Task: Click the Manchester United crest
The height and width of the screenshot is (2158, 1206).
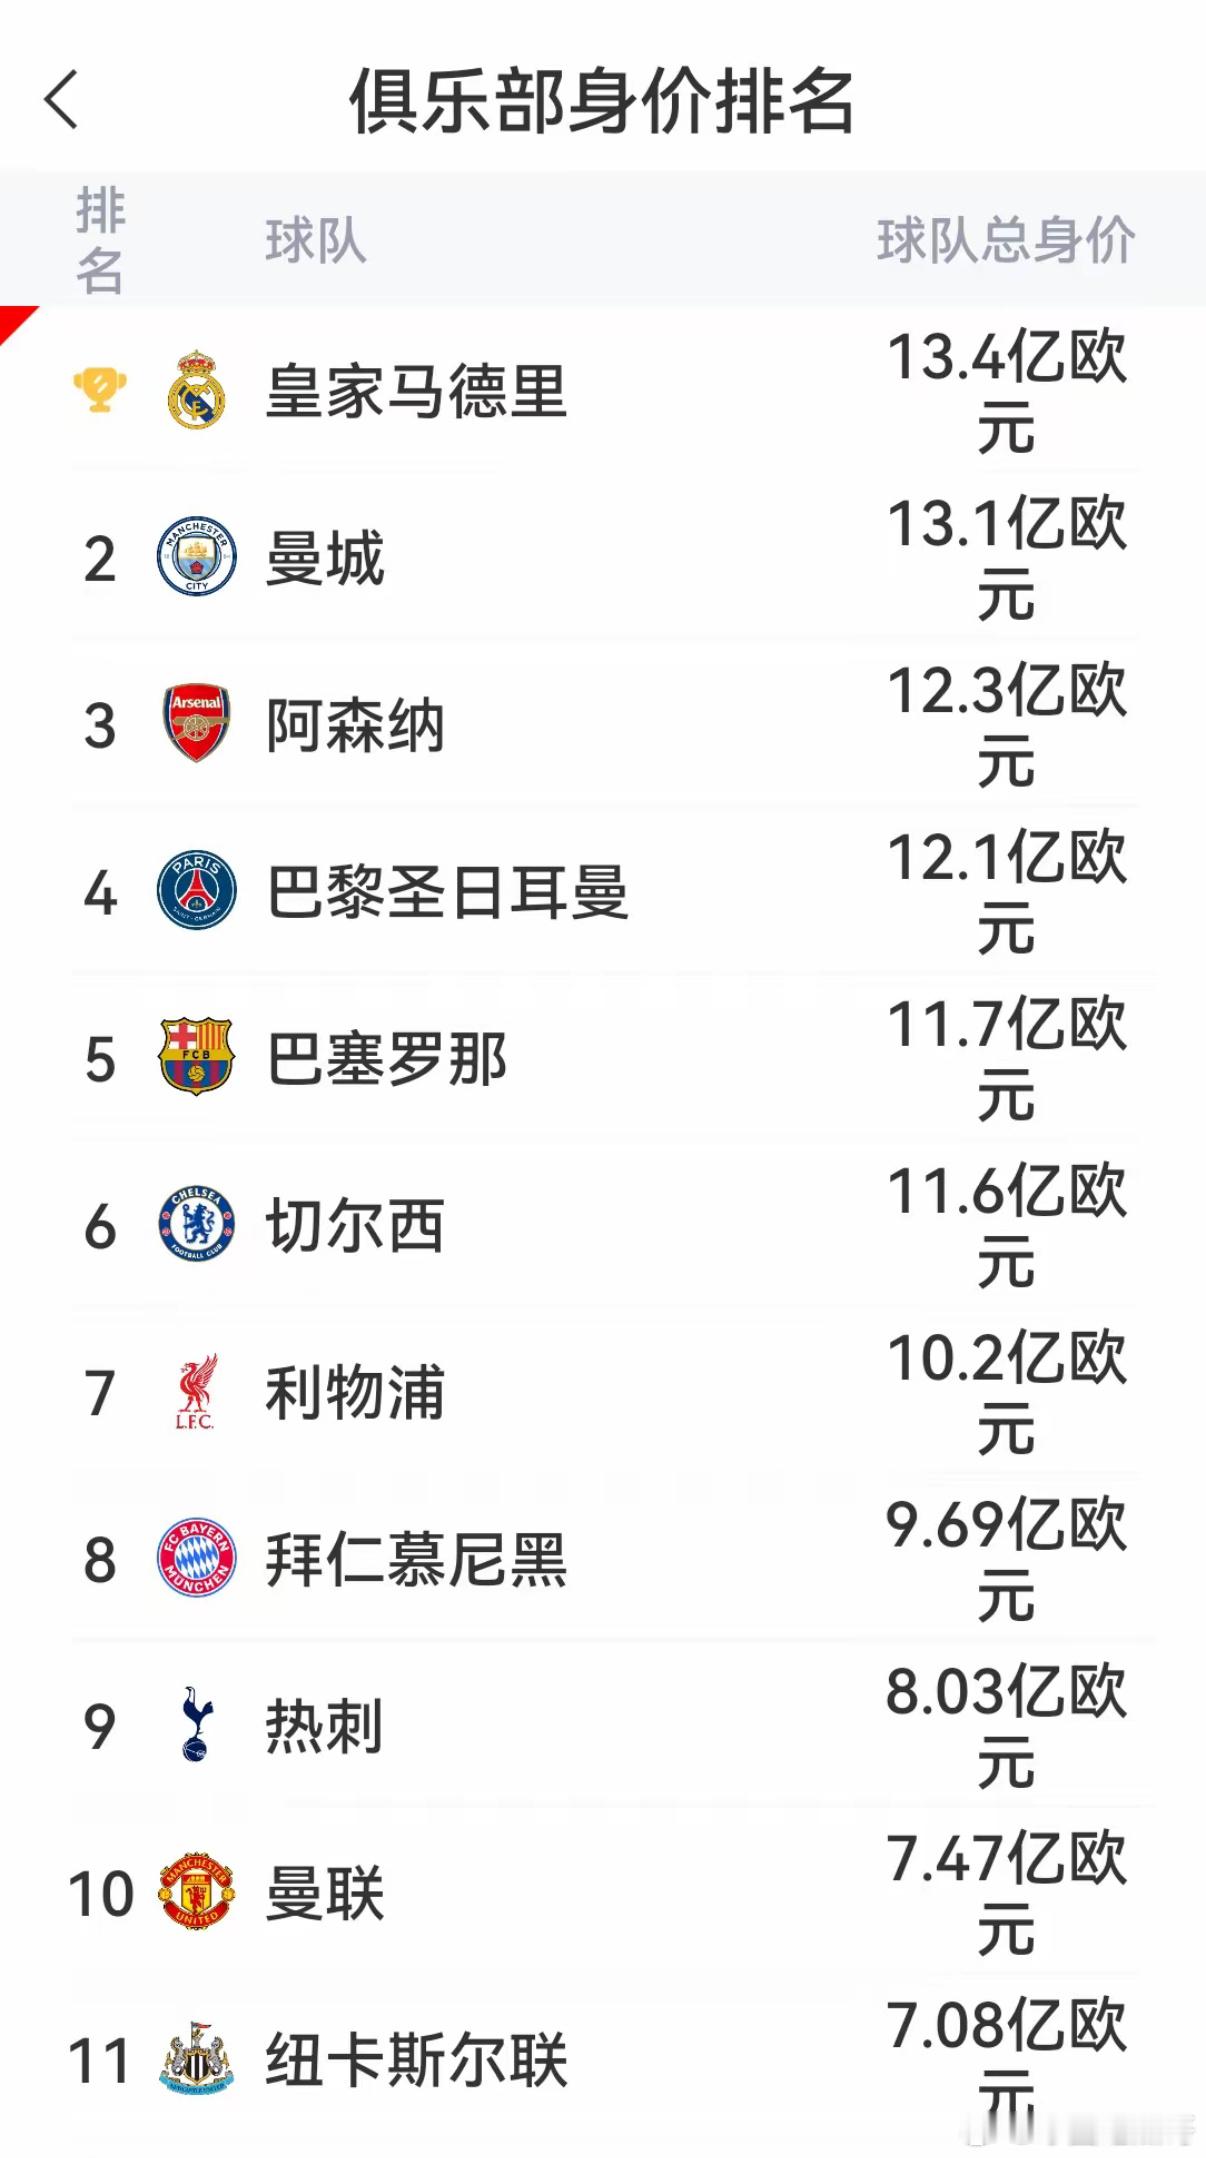Action: coord(197,1891)
